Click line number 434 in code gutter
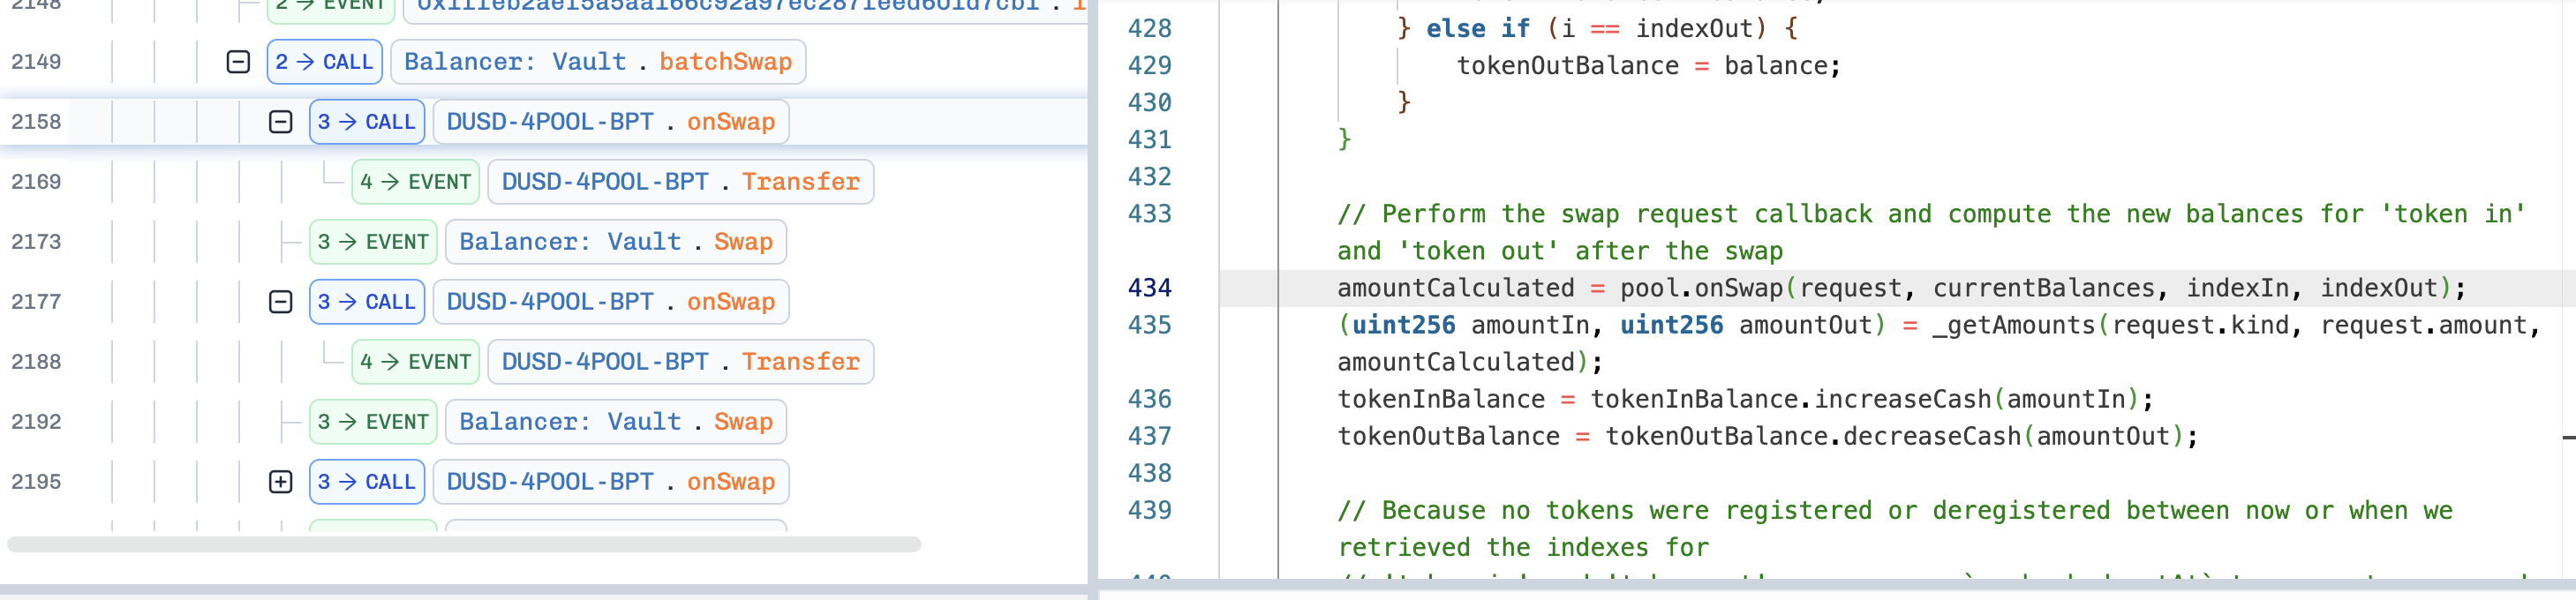This screenshot has width=2576, height=600. pos(1149,288)
